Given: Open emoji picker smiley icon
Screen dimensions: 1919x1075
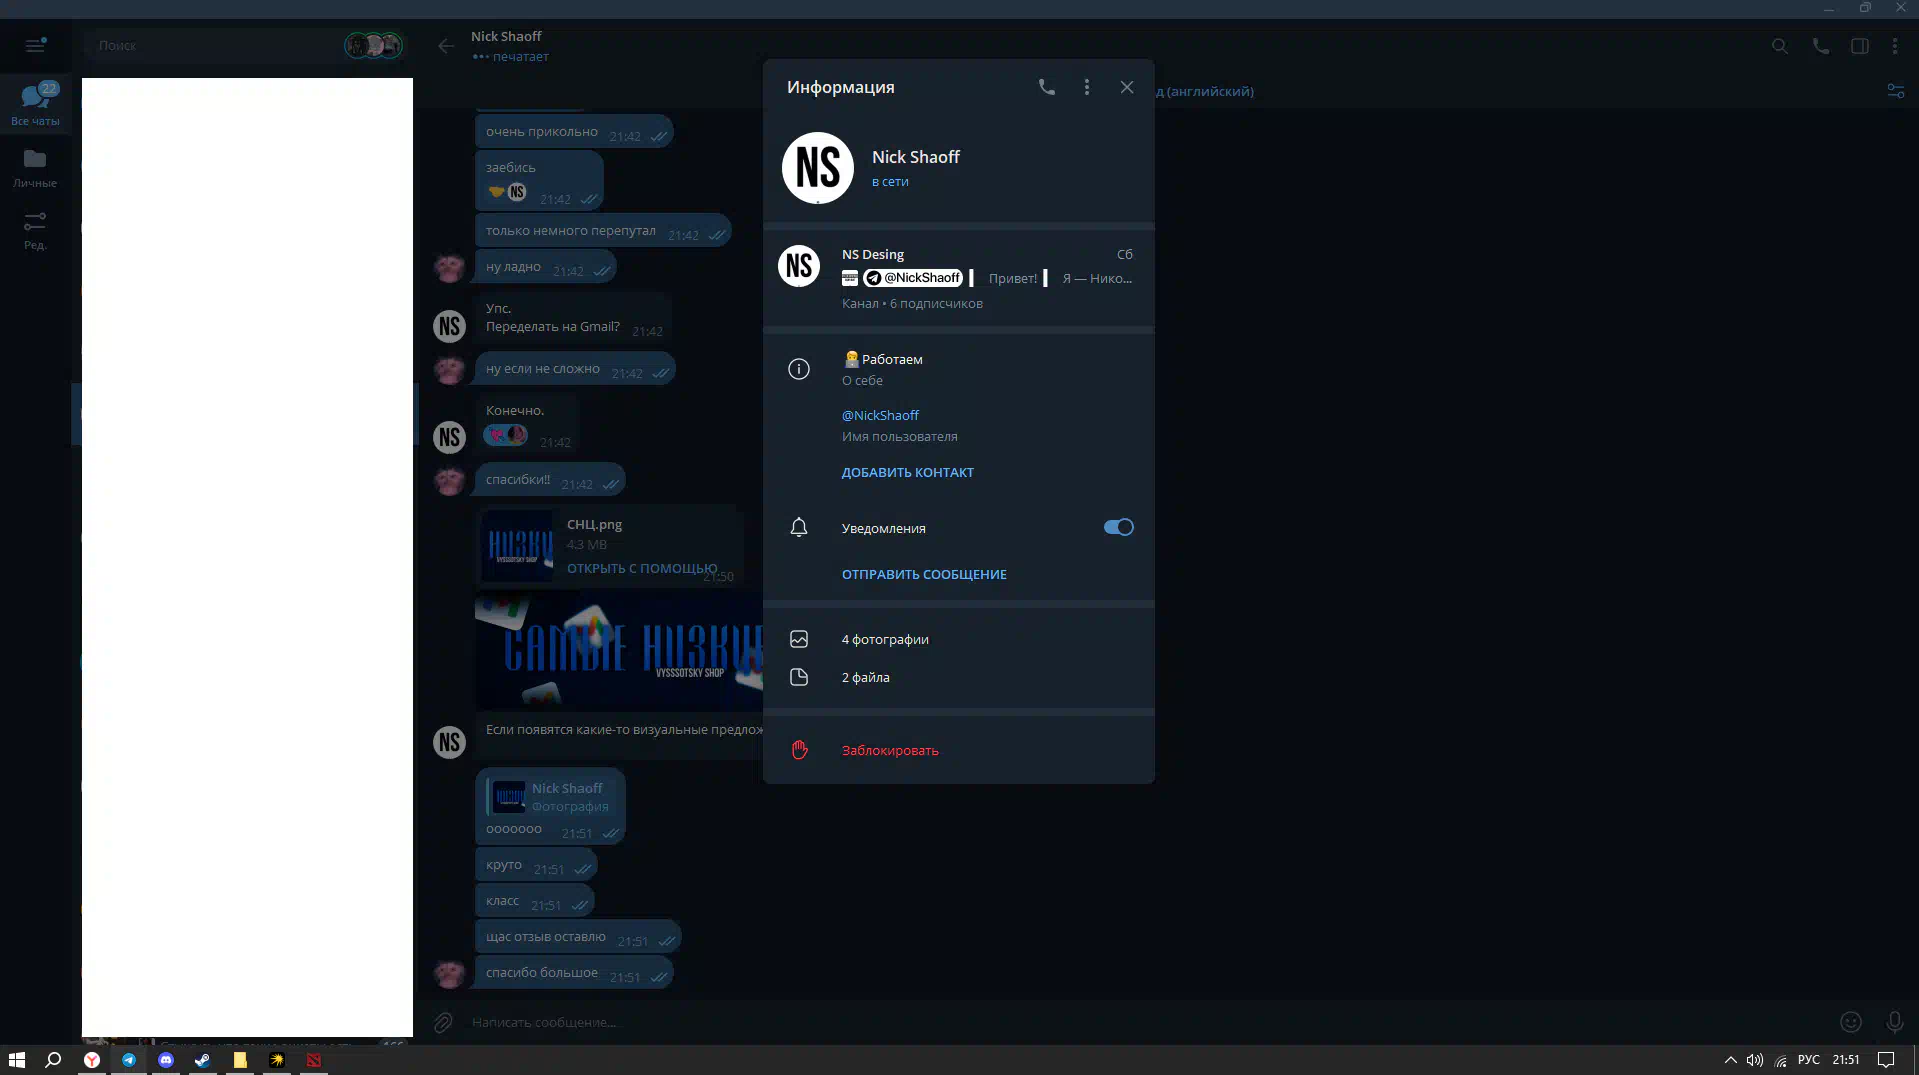Looking at the screenshot, I should pos(1850,1021).
